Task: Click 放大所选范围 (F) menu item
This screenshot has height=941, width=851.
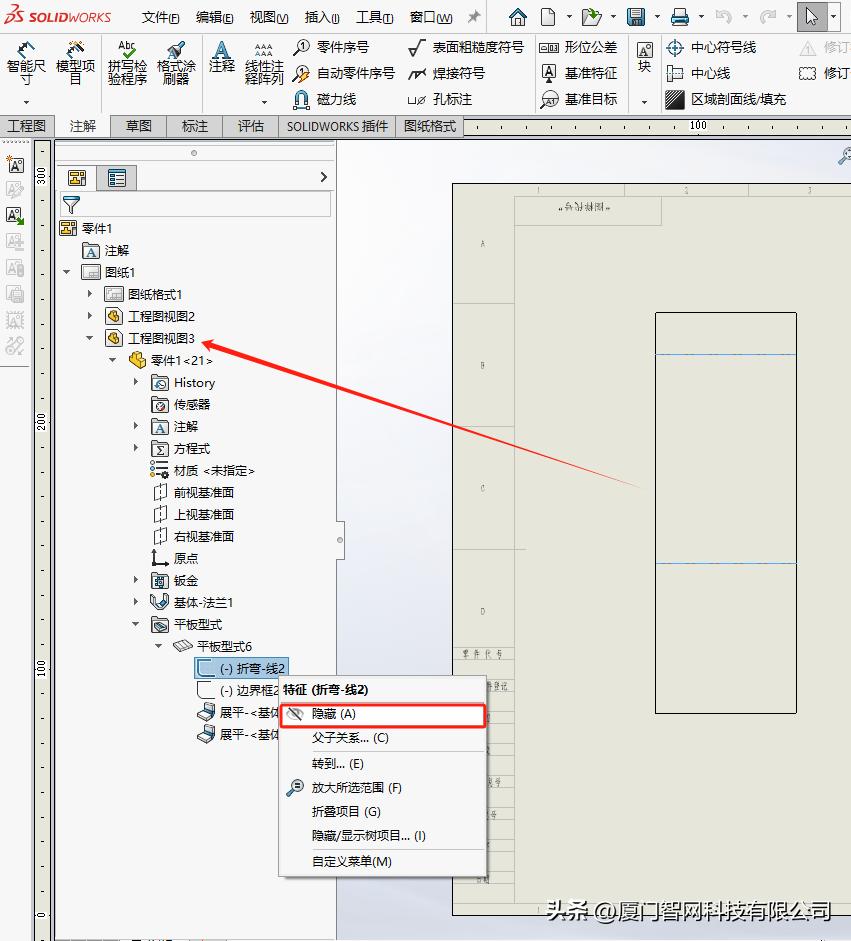Action: pos(383,787)
